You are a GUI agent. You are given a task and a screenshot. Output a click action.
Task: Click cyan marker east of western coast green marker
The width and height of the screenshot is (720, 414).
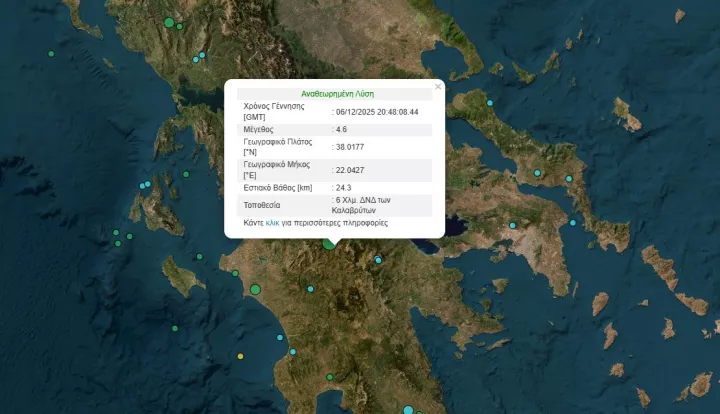[x=310, y=289]
